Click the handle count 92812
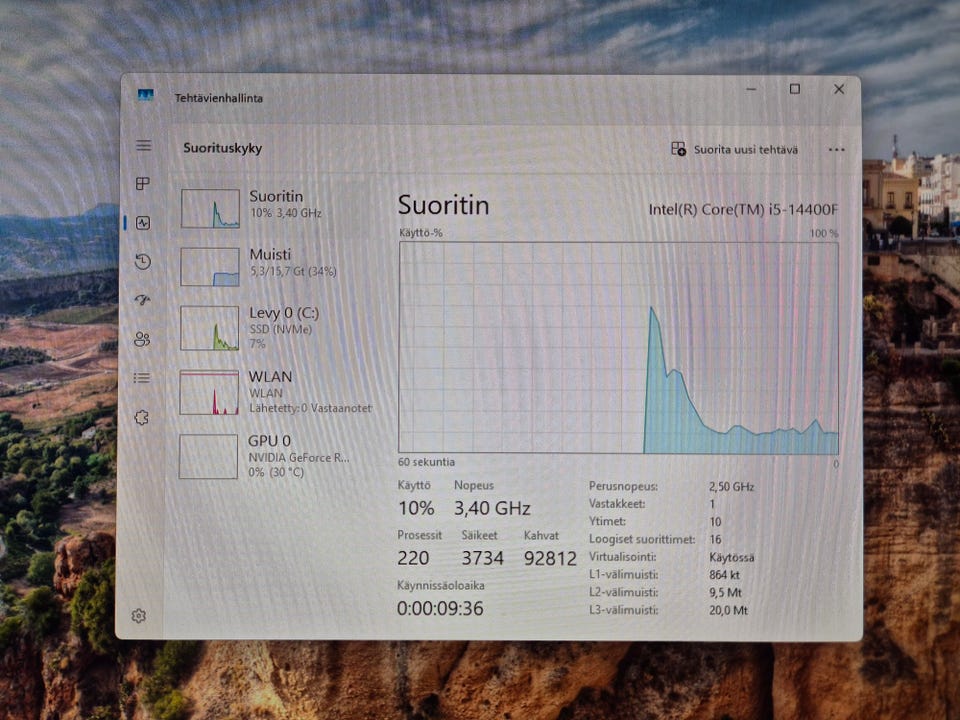This screenshot has width=960, height=720. (x=550, y=558)
